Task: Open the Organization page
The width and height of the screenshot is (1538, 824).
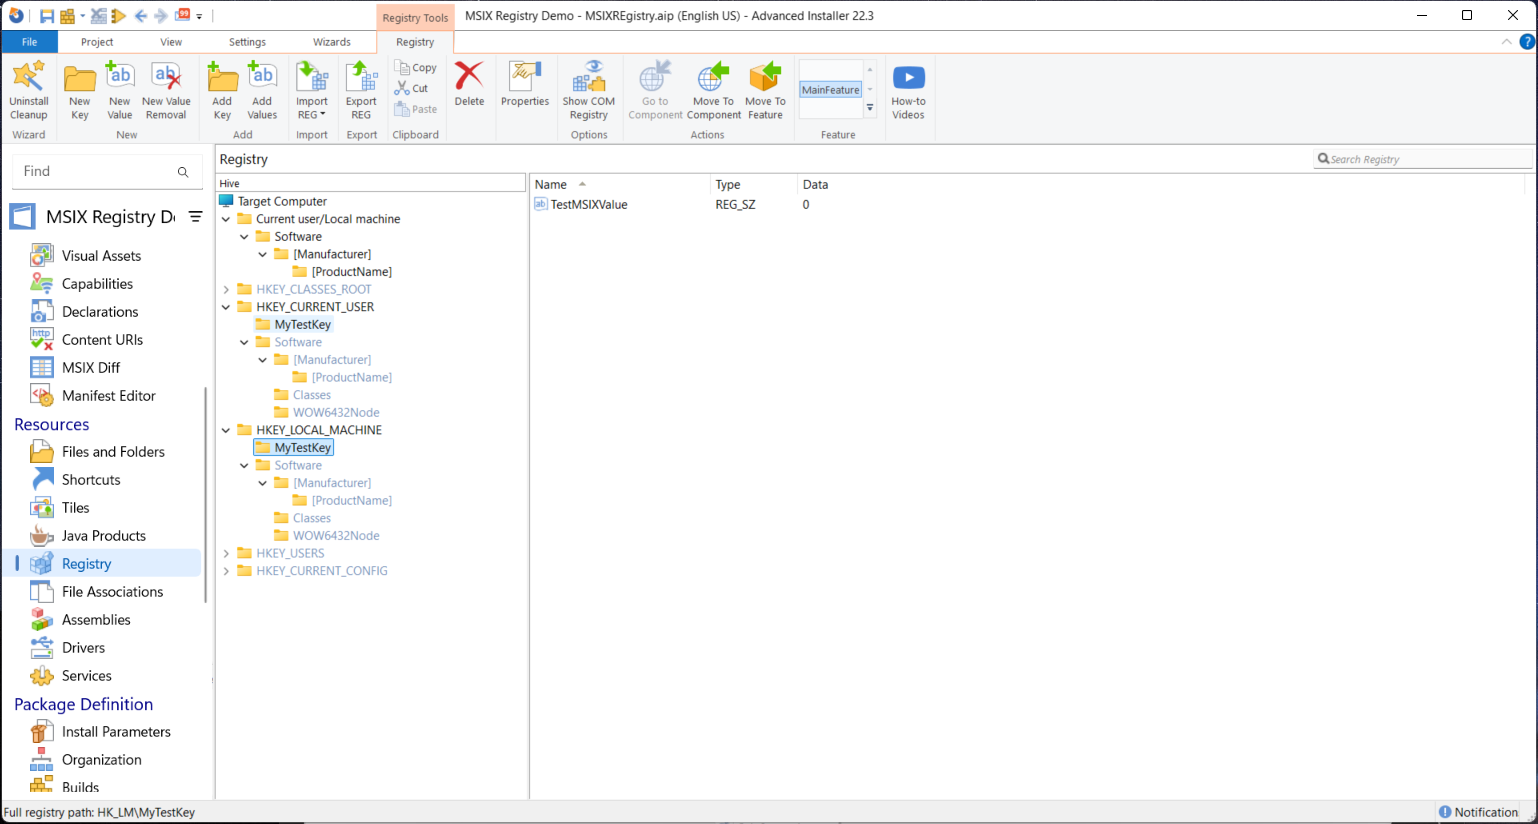Action: point(101,760)
